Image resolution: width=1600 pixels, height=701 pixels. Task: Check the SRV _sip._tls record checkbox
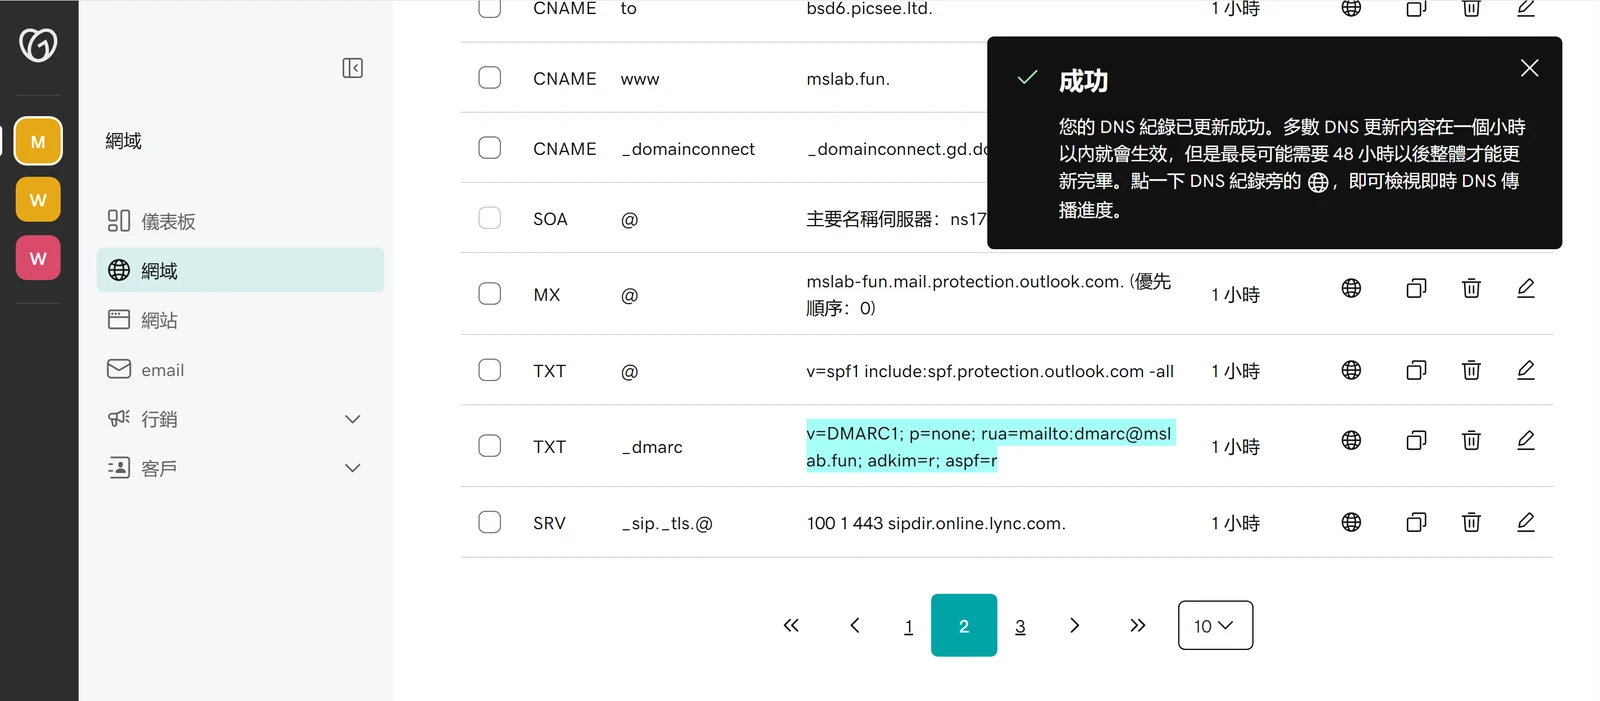[x=489, y=522]
